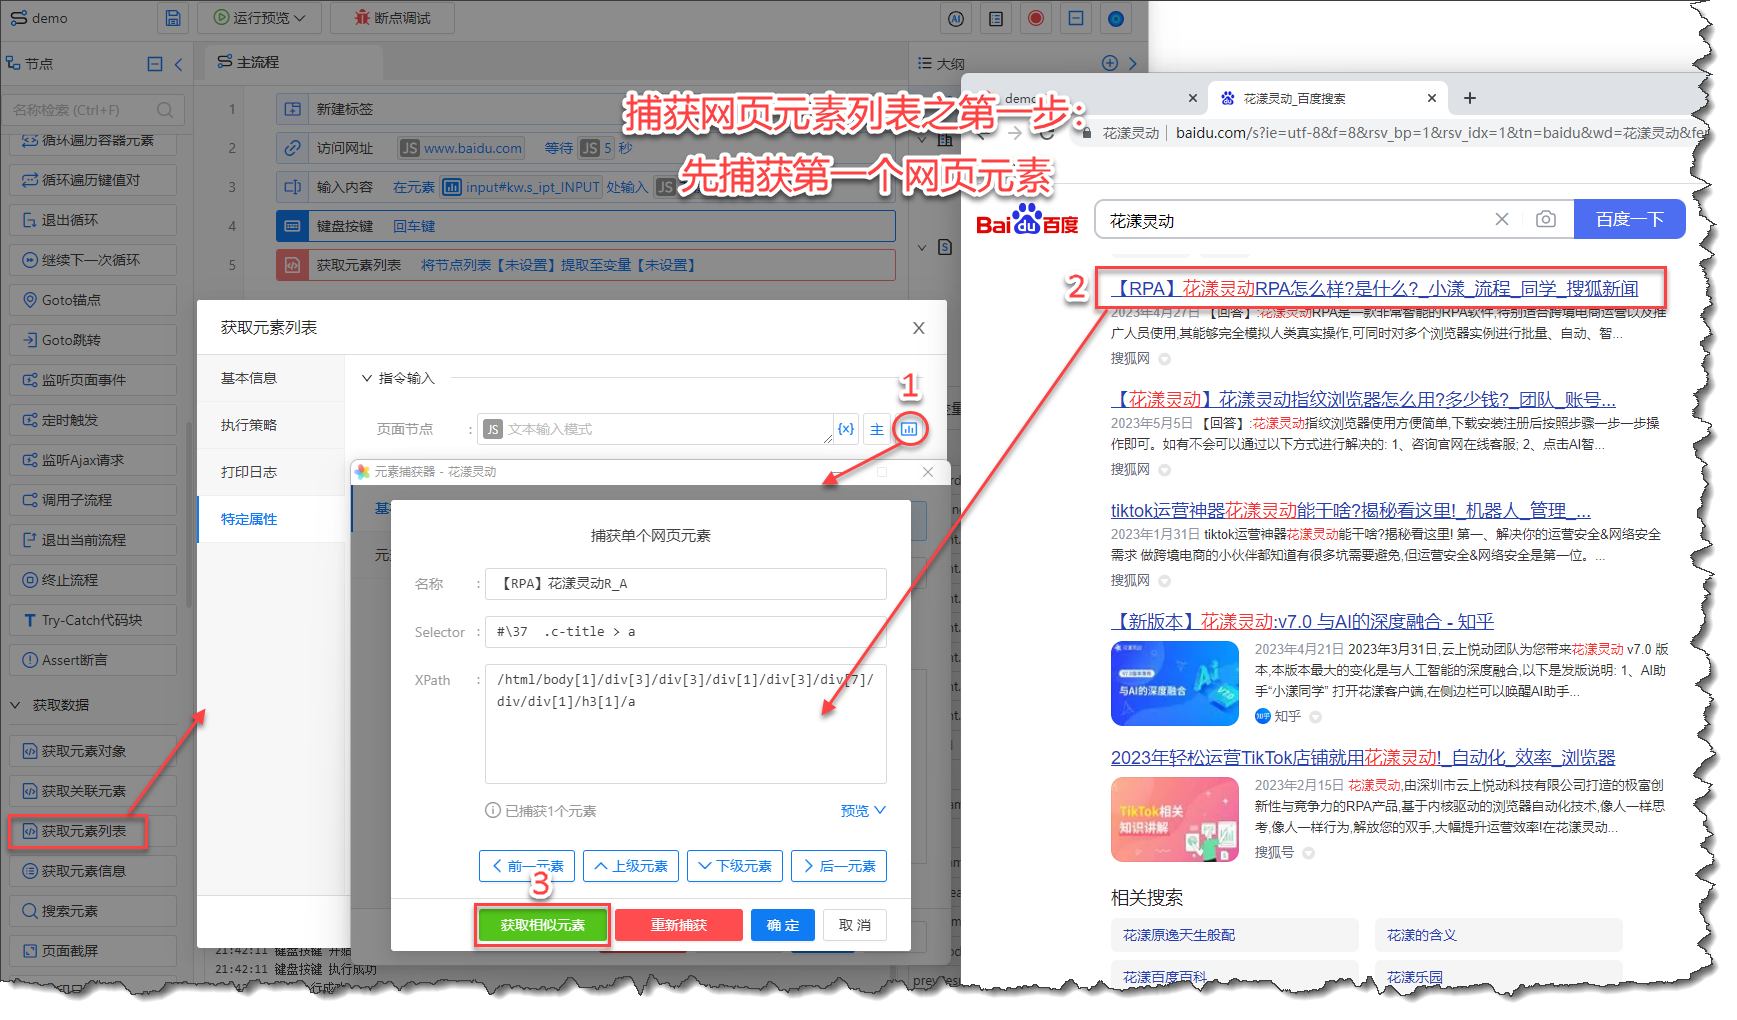Click the 前一元素 previous element button
The width and height of the screenshot is (1737, 1020).
[527, 866]
